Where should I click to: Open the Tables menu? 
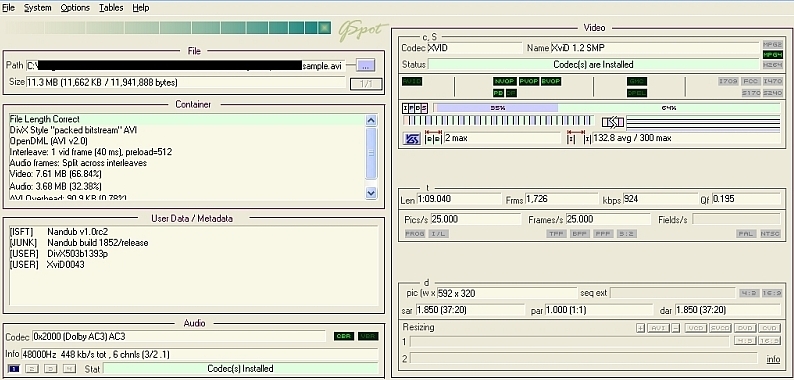[111, 8]
